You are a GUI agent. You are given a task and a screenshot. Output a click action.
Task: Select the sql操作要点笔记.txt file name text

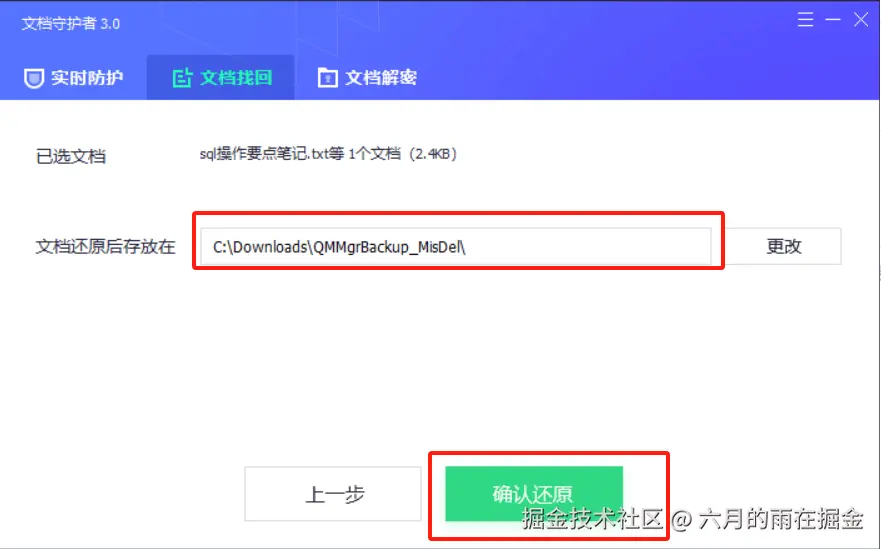pos(264,153)
